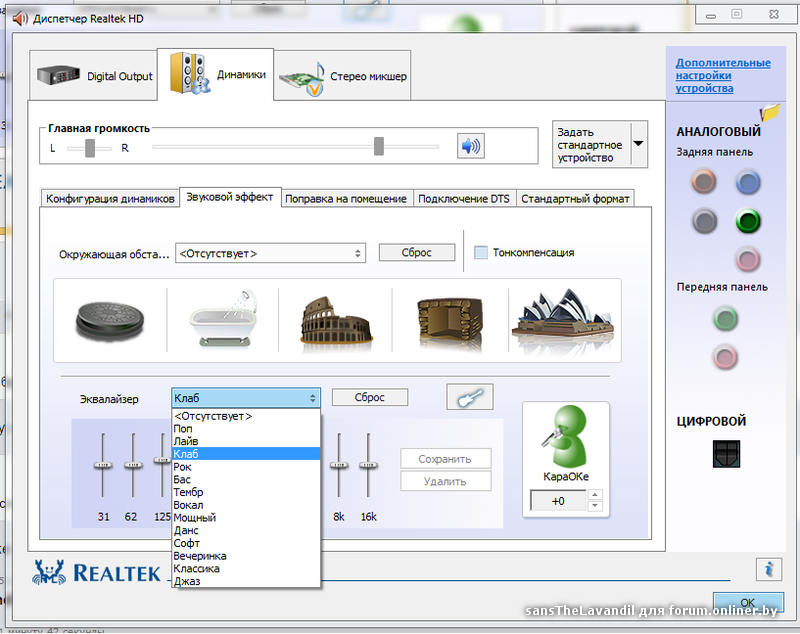Select the sewer manhole environment preset

coord(110,320)
